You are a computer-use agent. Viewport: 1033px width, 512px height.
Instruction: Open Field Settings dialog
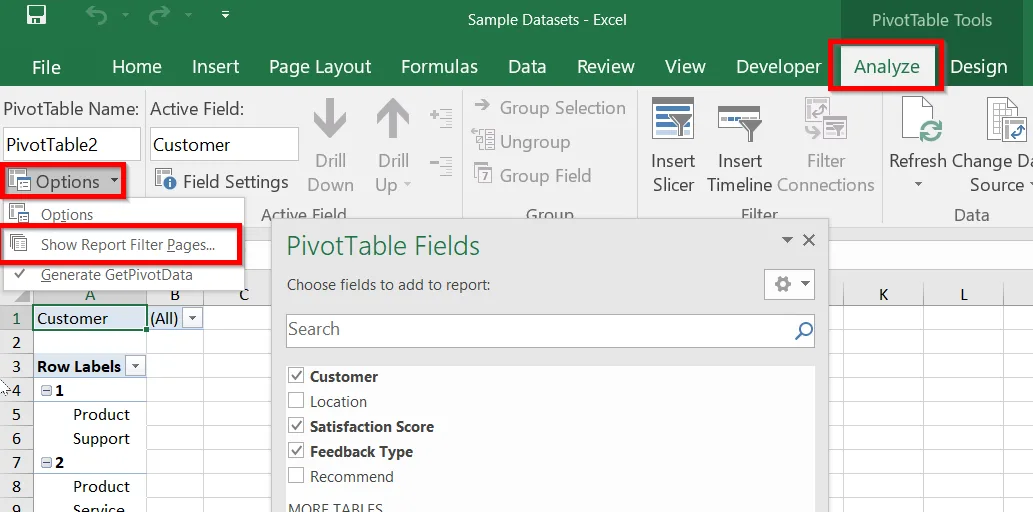pos(222,181)
